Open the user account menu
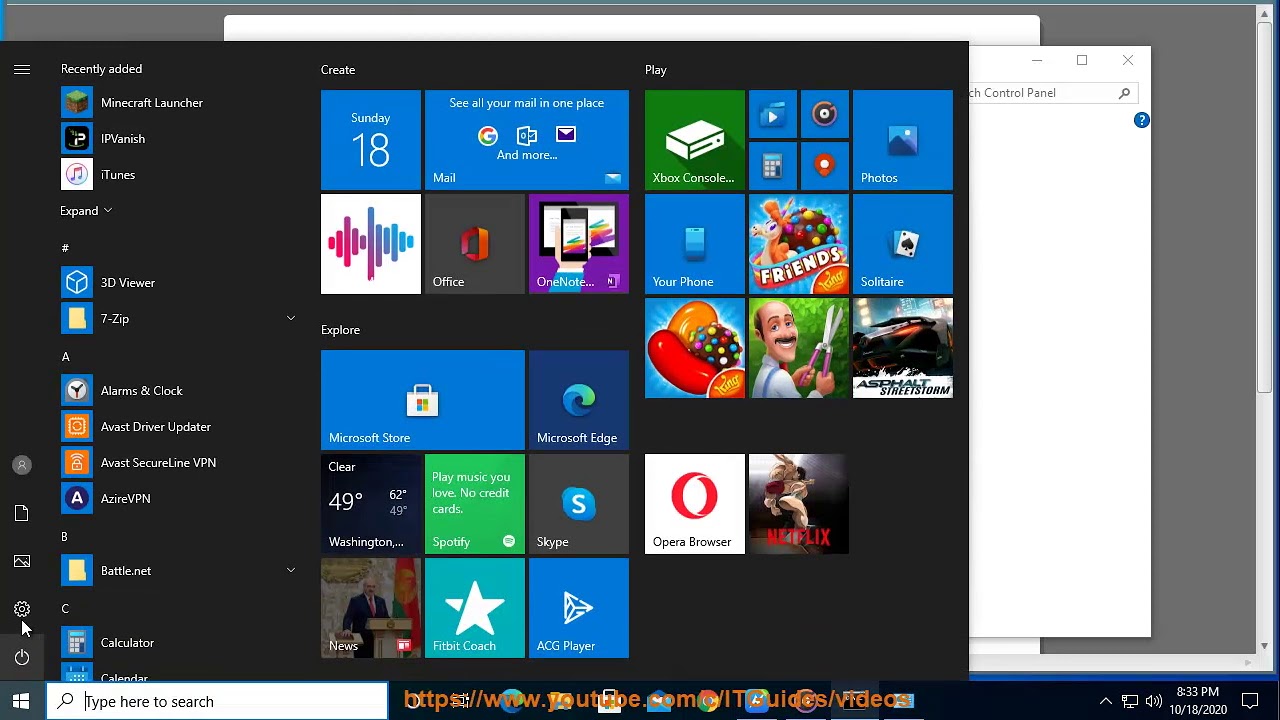The image size is (1280, 720). point(22,465)
